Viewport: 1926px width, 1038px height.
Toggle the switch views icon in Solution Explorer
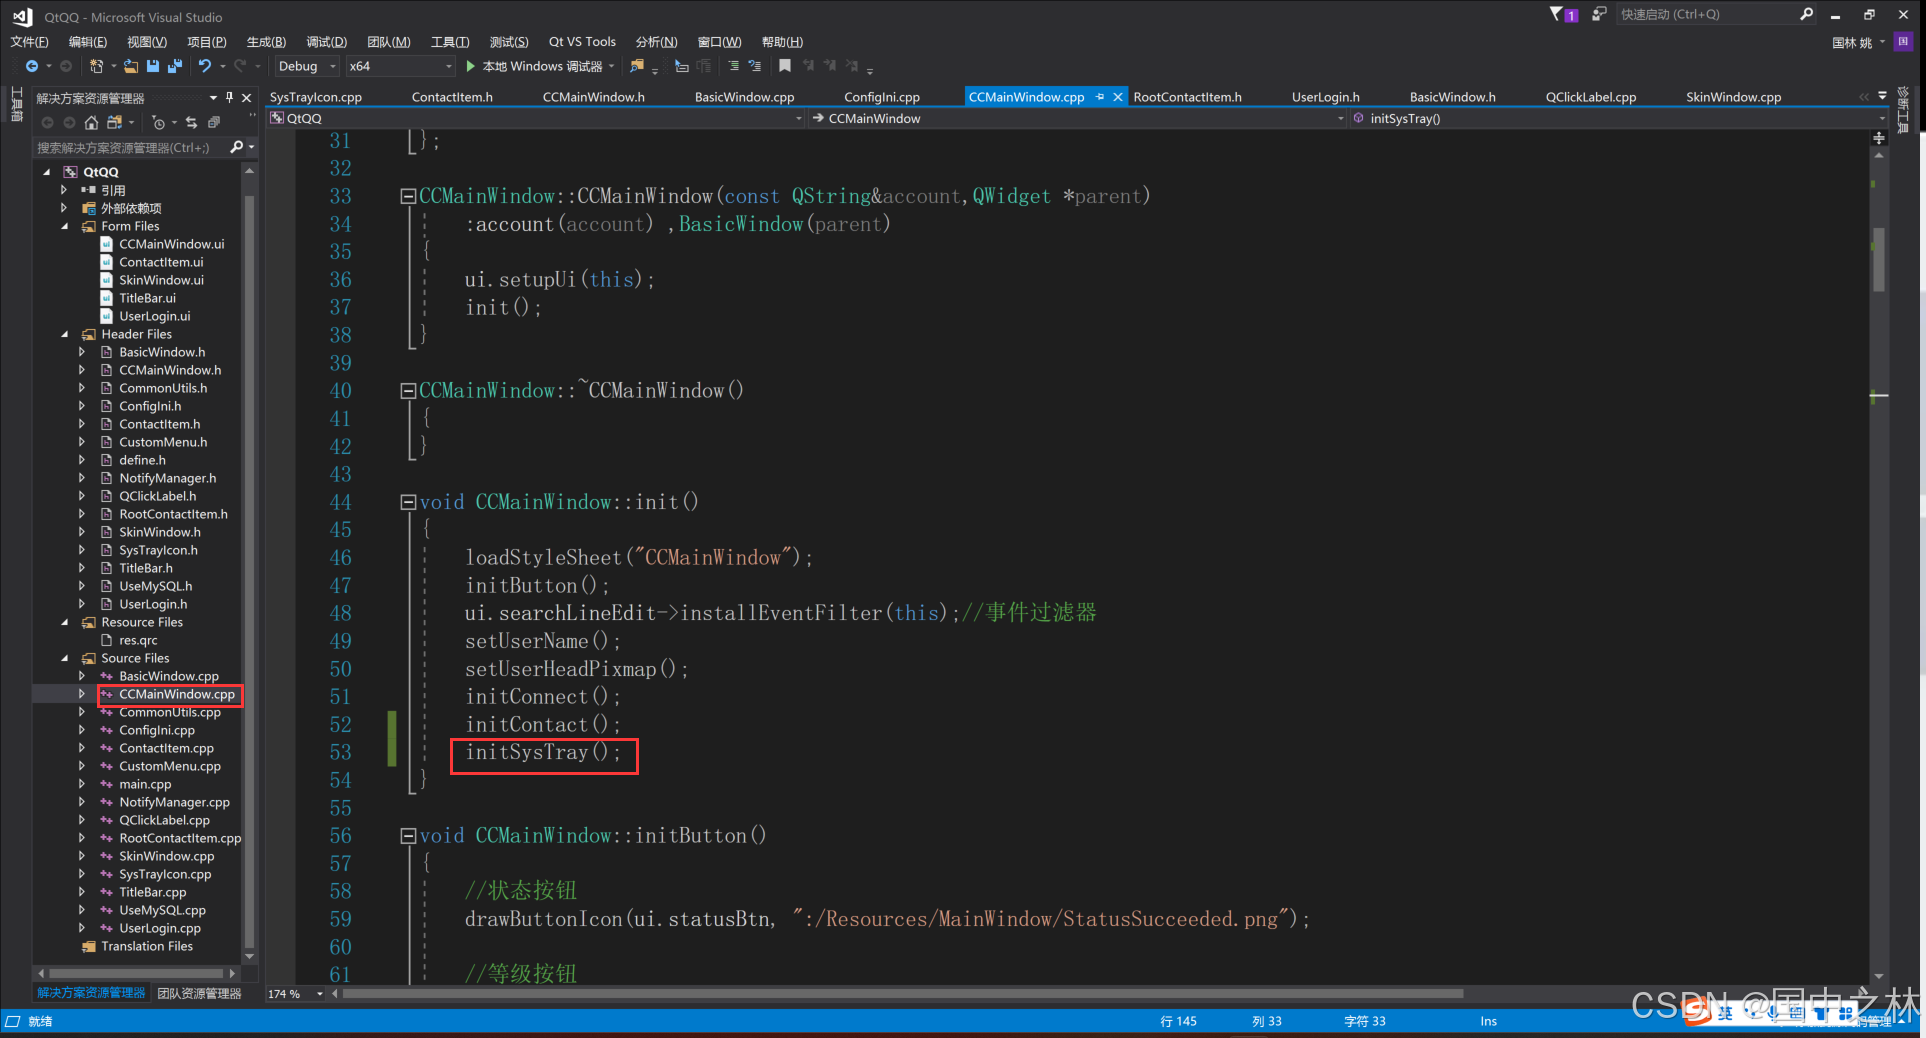114,122
